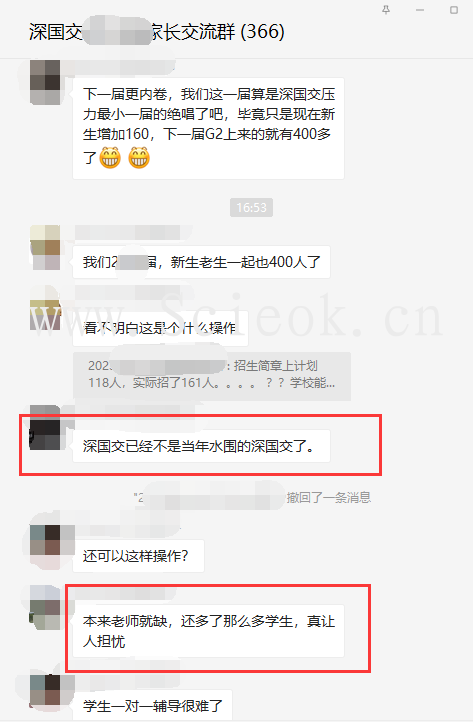Screen dimensions: 473x722
Task: Click avatar next to '看不明白这是个什么操作' message
Action: (45, 309)
